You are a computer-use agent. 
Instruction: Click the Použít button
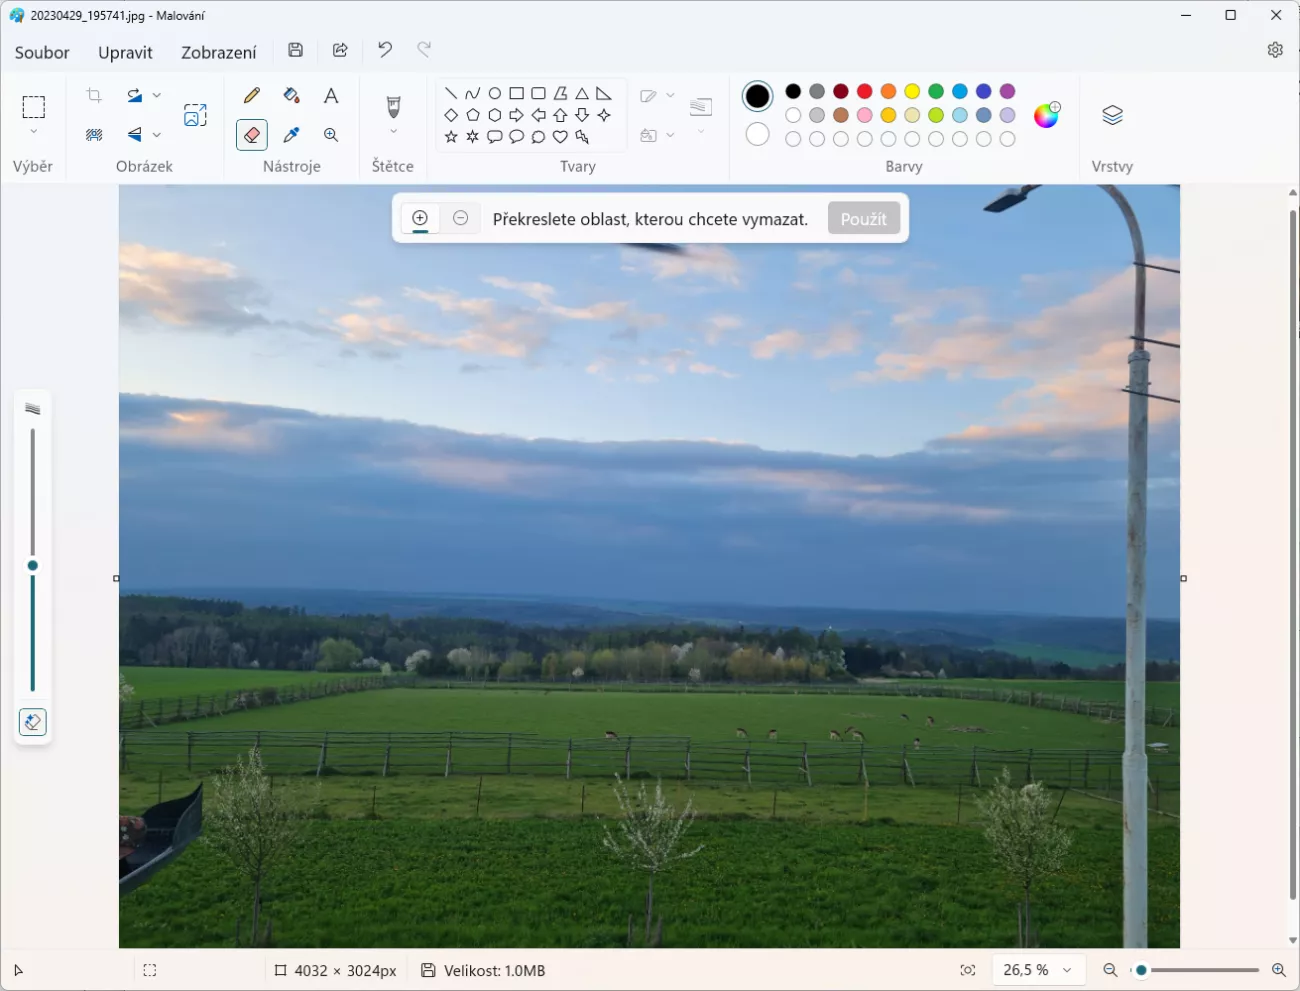point(863,218)
